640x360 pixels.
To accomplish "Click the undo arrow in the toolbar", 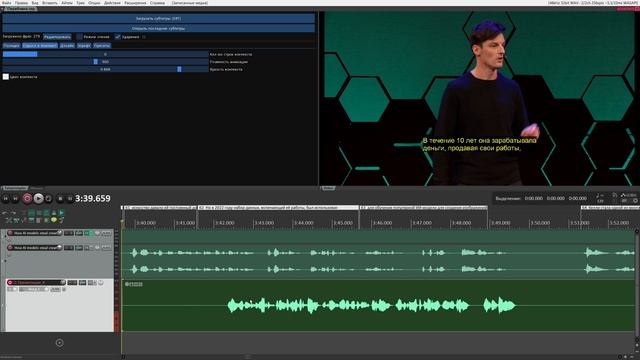I will [x=5, y=213].
